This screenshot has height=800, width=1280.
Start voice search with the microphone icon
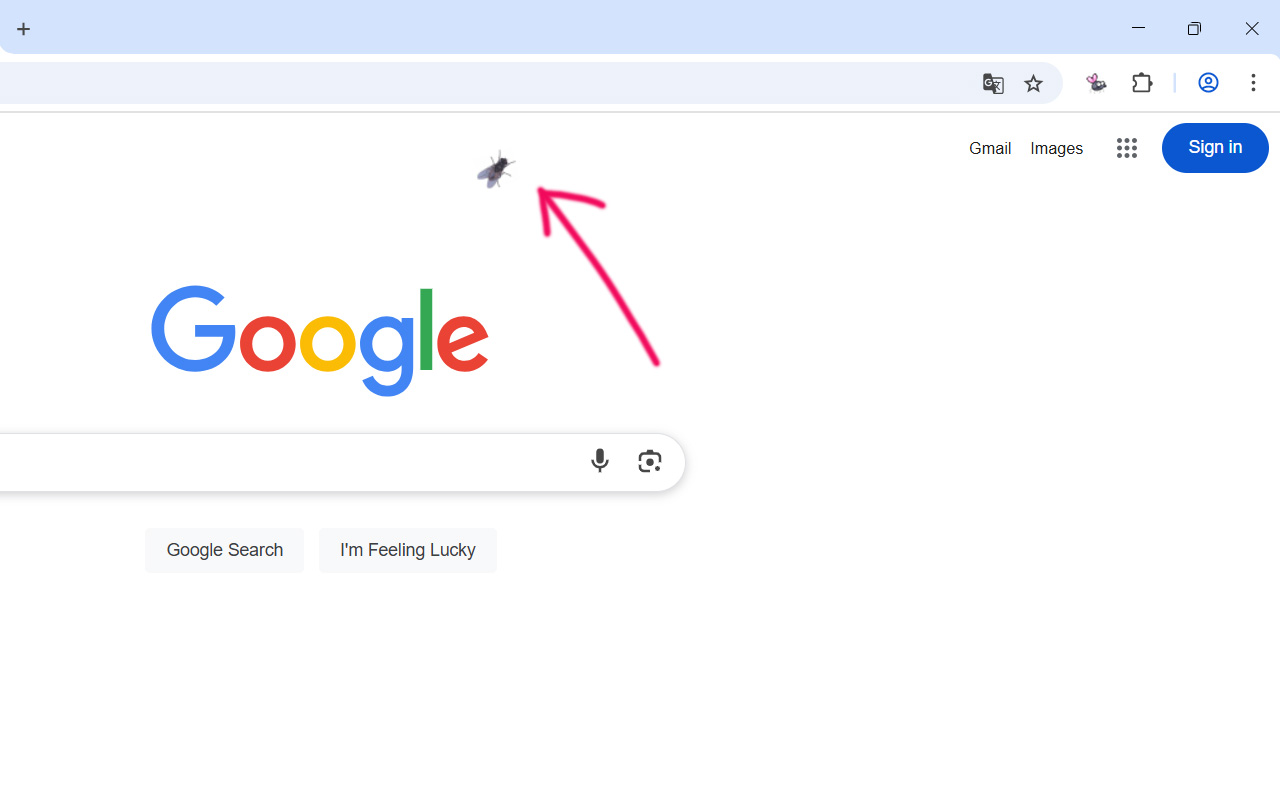pos(600,461)
